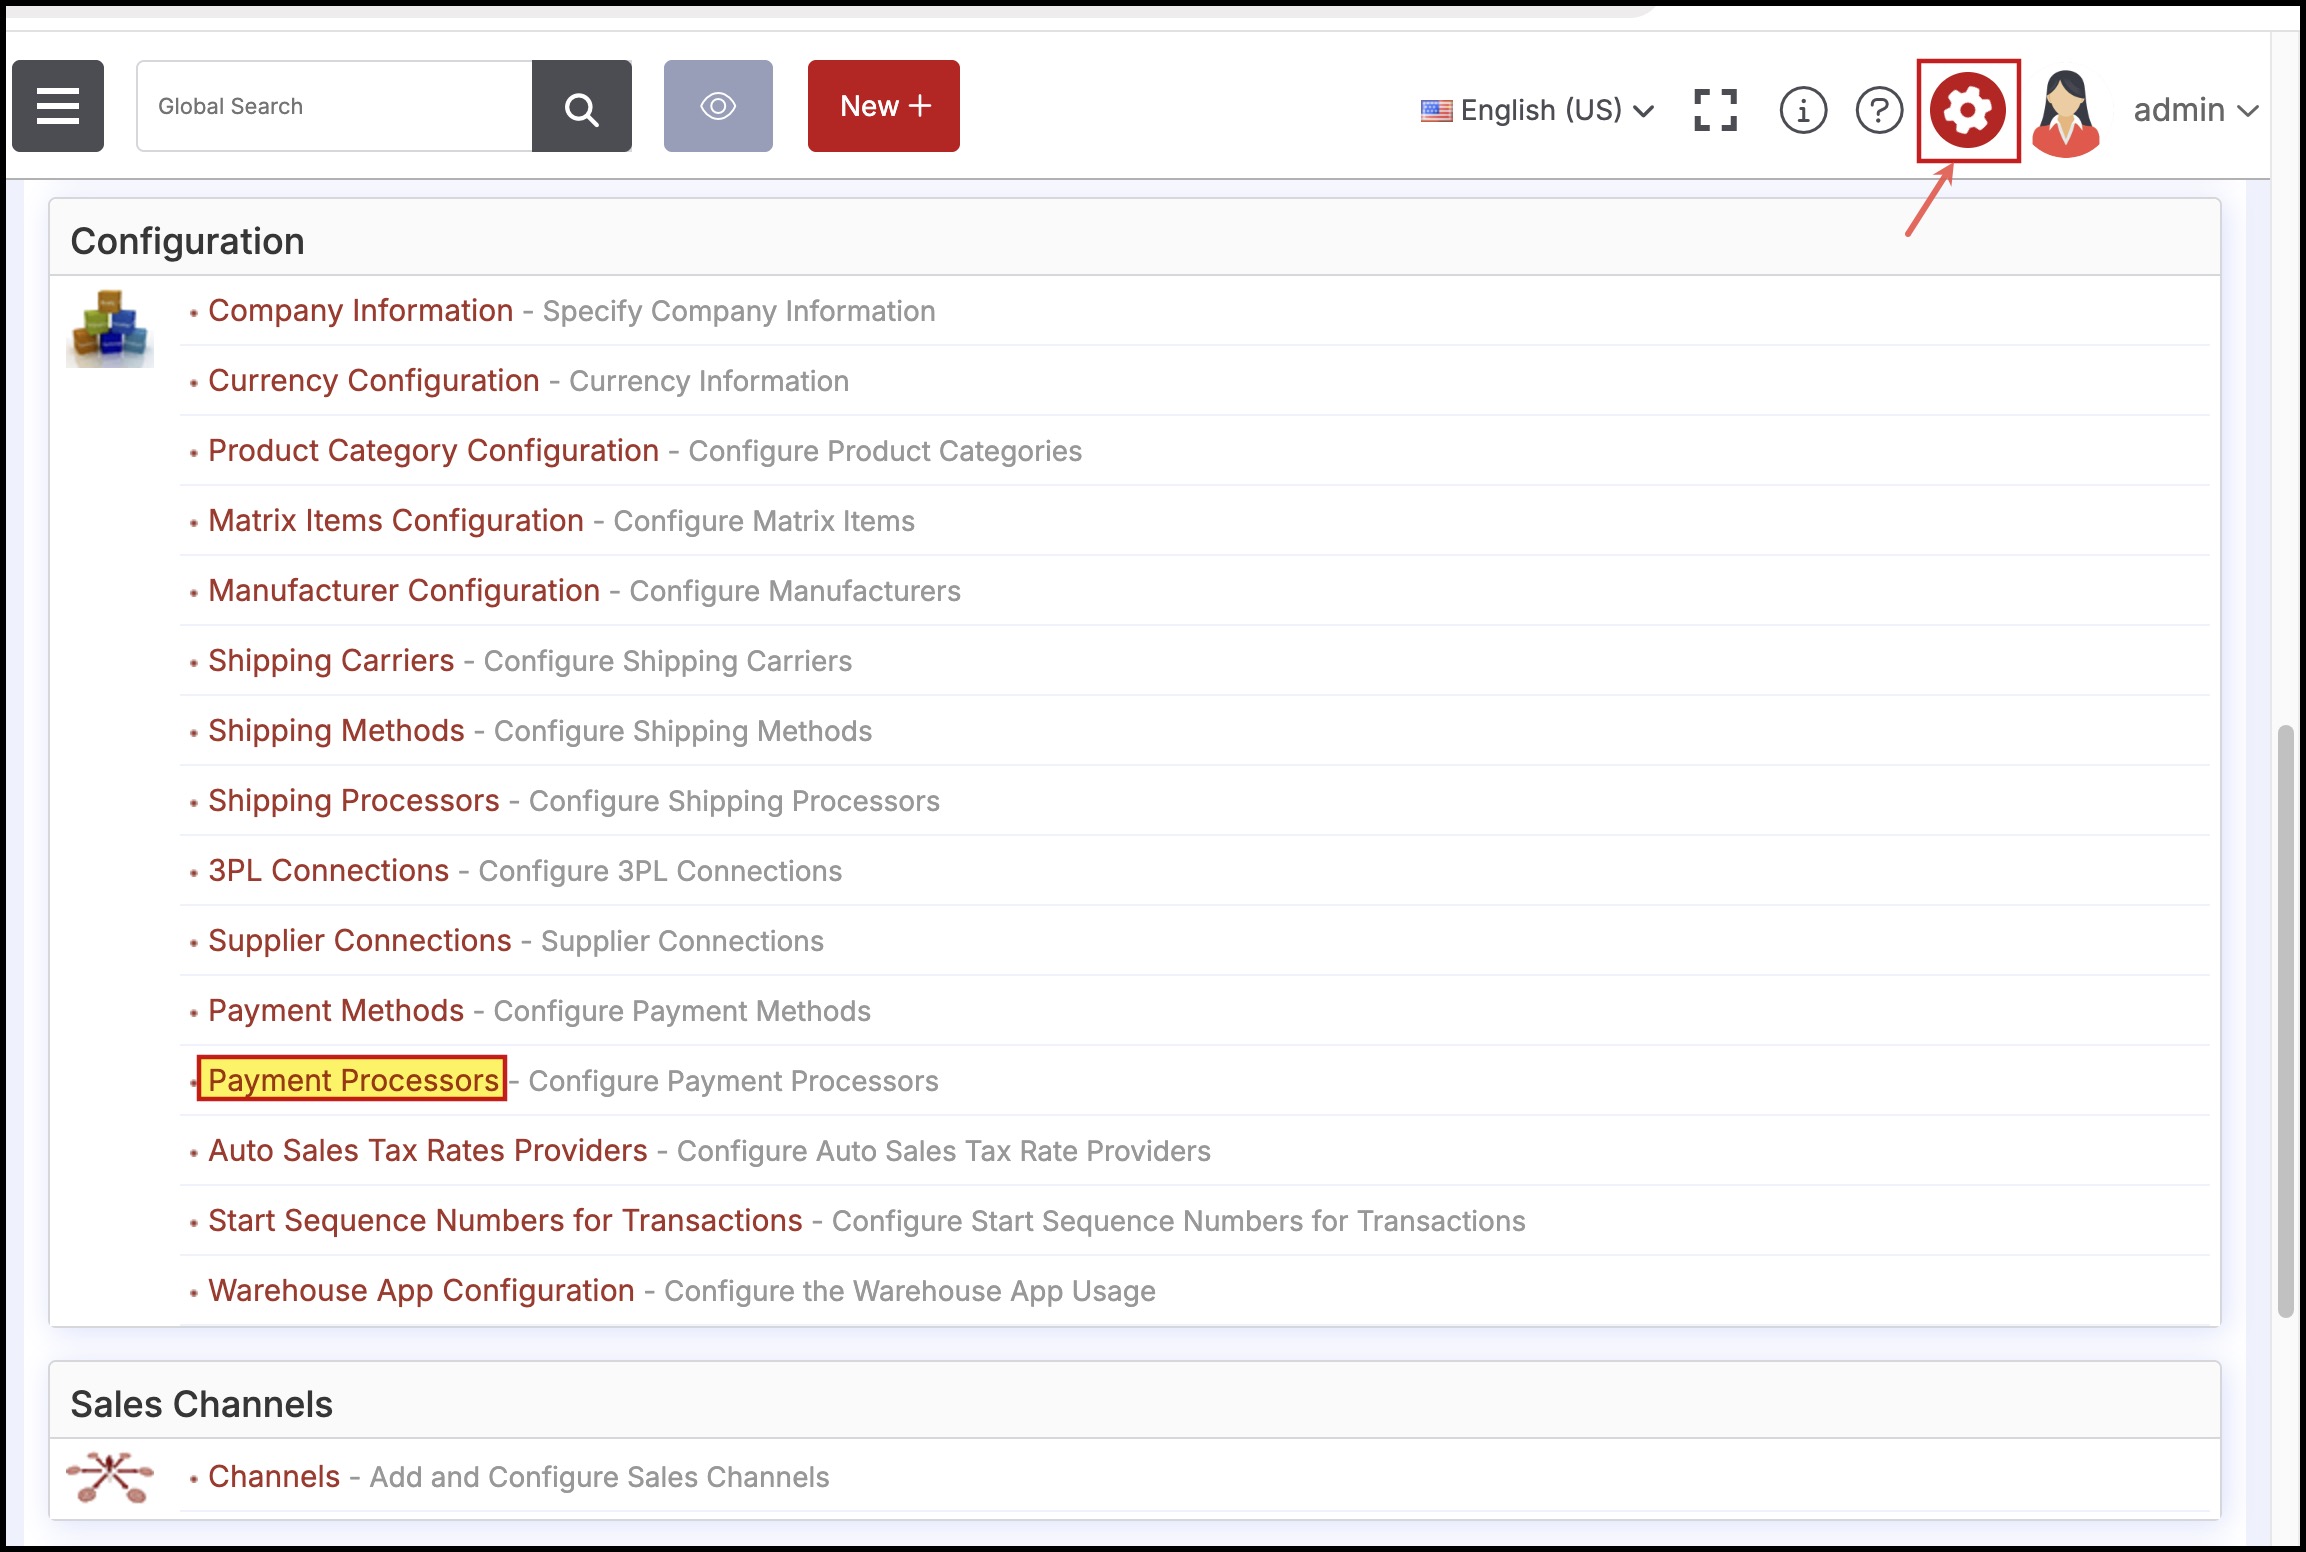Focus the Global Search input field
The height and width of the screenshot is (1552, 2306).
click(334, 106)
